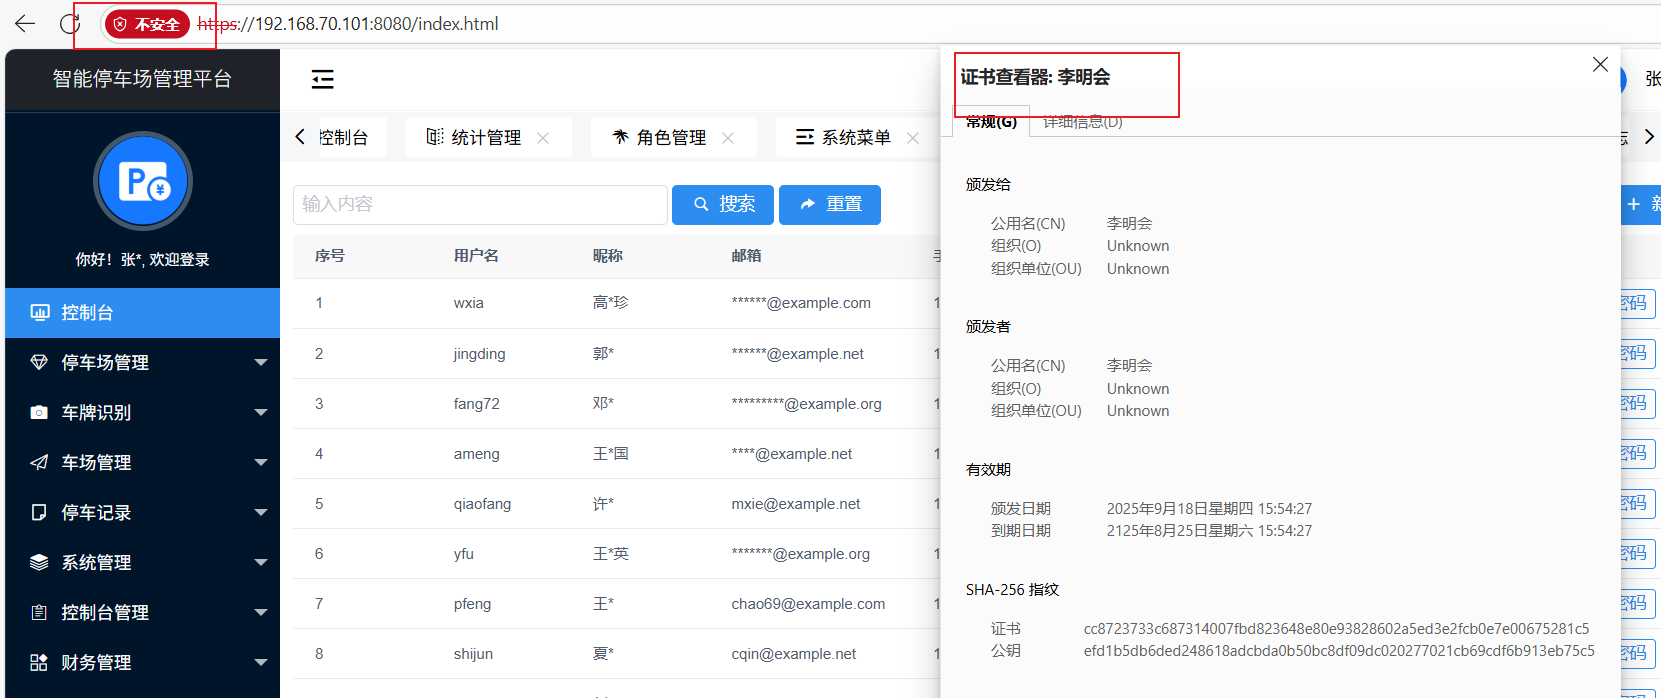Close the 系统菜单 tab
Screen dimensions: 1661x698
(x=912, y=138)
